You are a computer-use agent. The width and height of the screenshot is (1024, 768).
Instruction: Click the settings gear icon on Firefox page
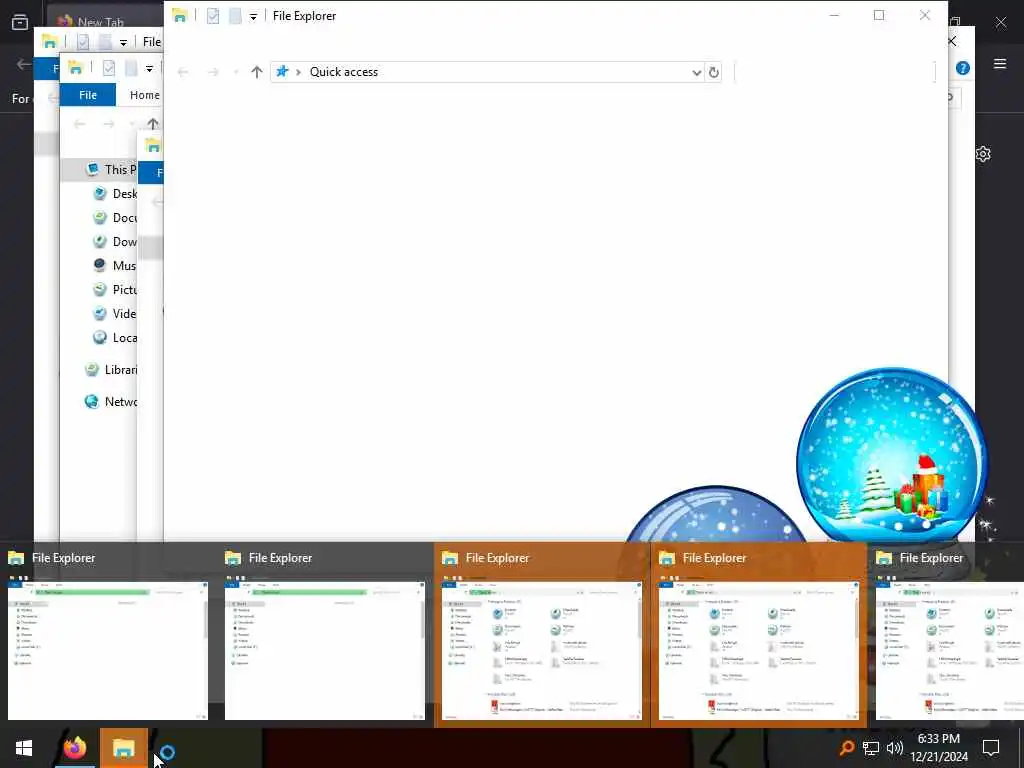(984, 154)
